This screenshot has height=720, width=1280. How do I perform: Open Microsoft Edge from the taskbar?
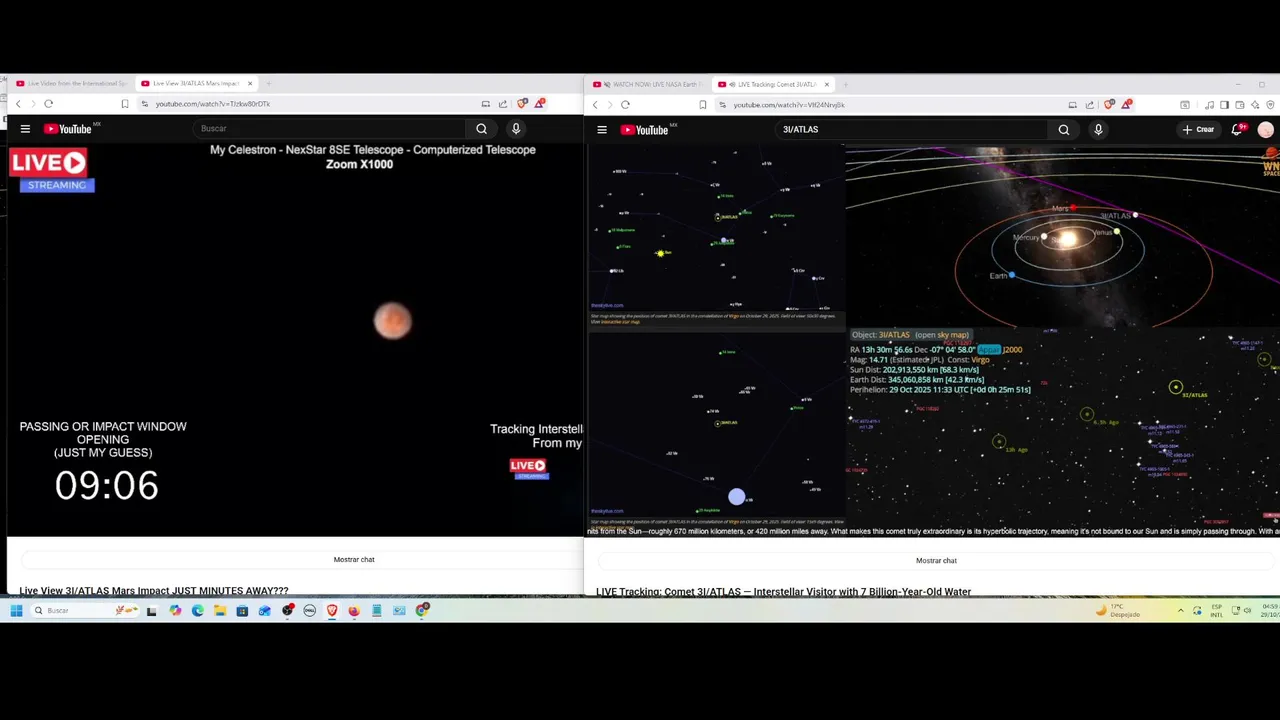pos(197,610)
